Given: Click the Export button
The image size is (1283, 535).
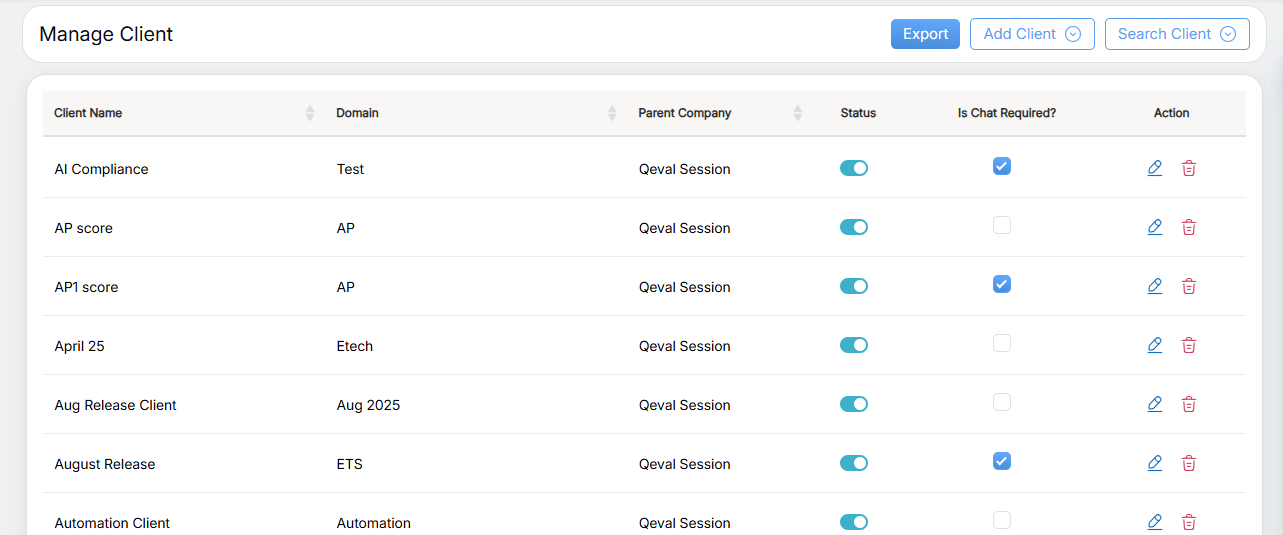Looking at the screenshot, I should [925, 34].
